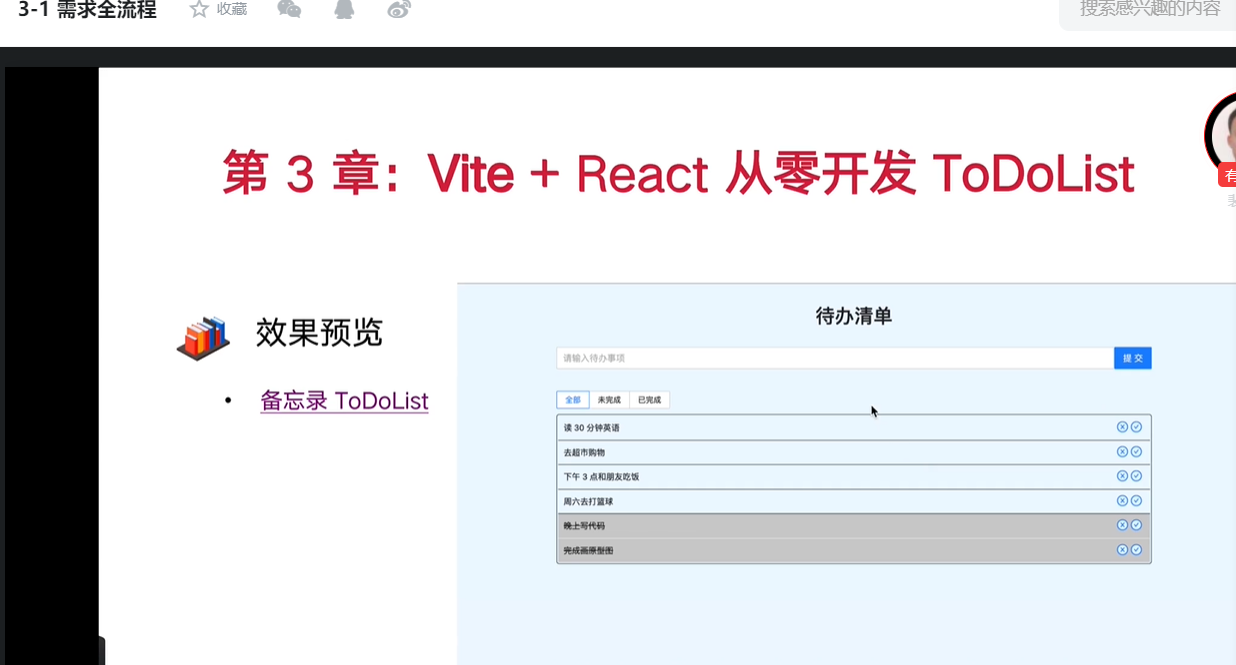Viewport: 1236px width, 665px height.
Task: Mark 去超市购物 as complete
Action: click(1136, 452)
